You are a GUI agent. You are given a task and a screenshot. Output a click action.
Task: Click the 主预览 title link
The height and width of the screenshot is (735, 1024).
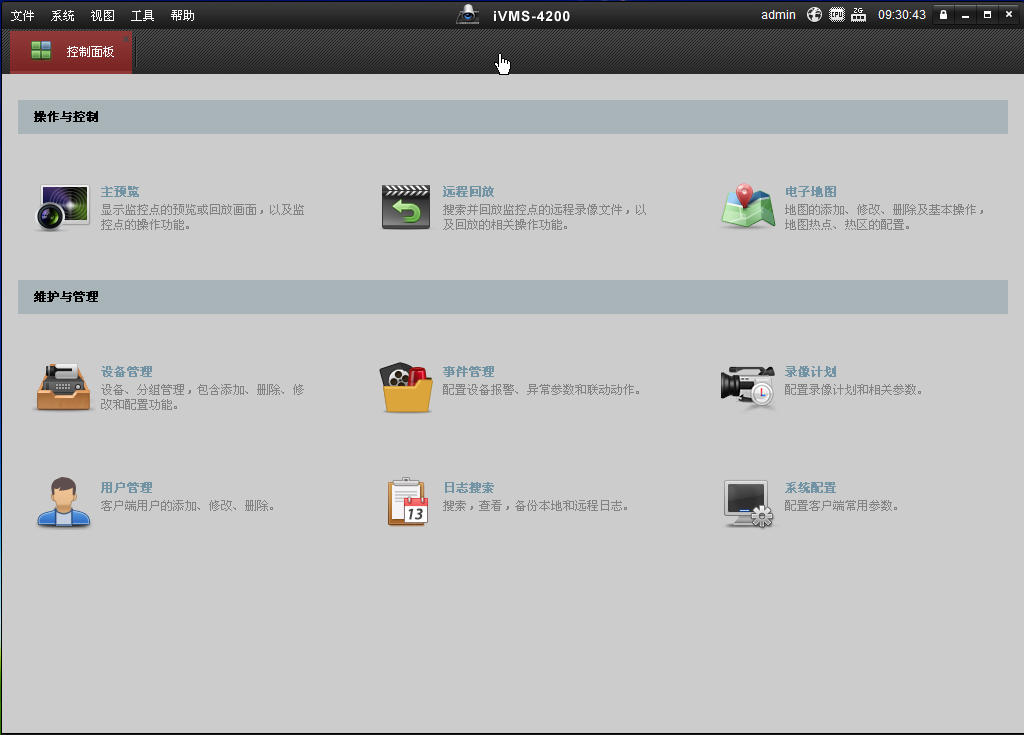[120, 191]
